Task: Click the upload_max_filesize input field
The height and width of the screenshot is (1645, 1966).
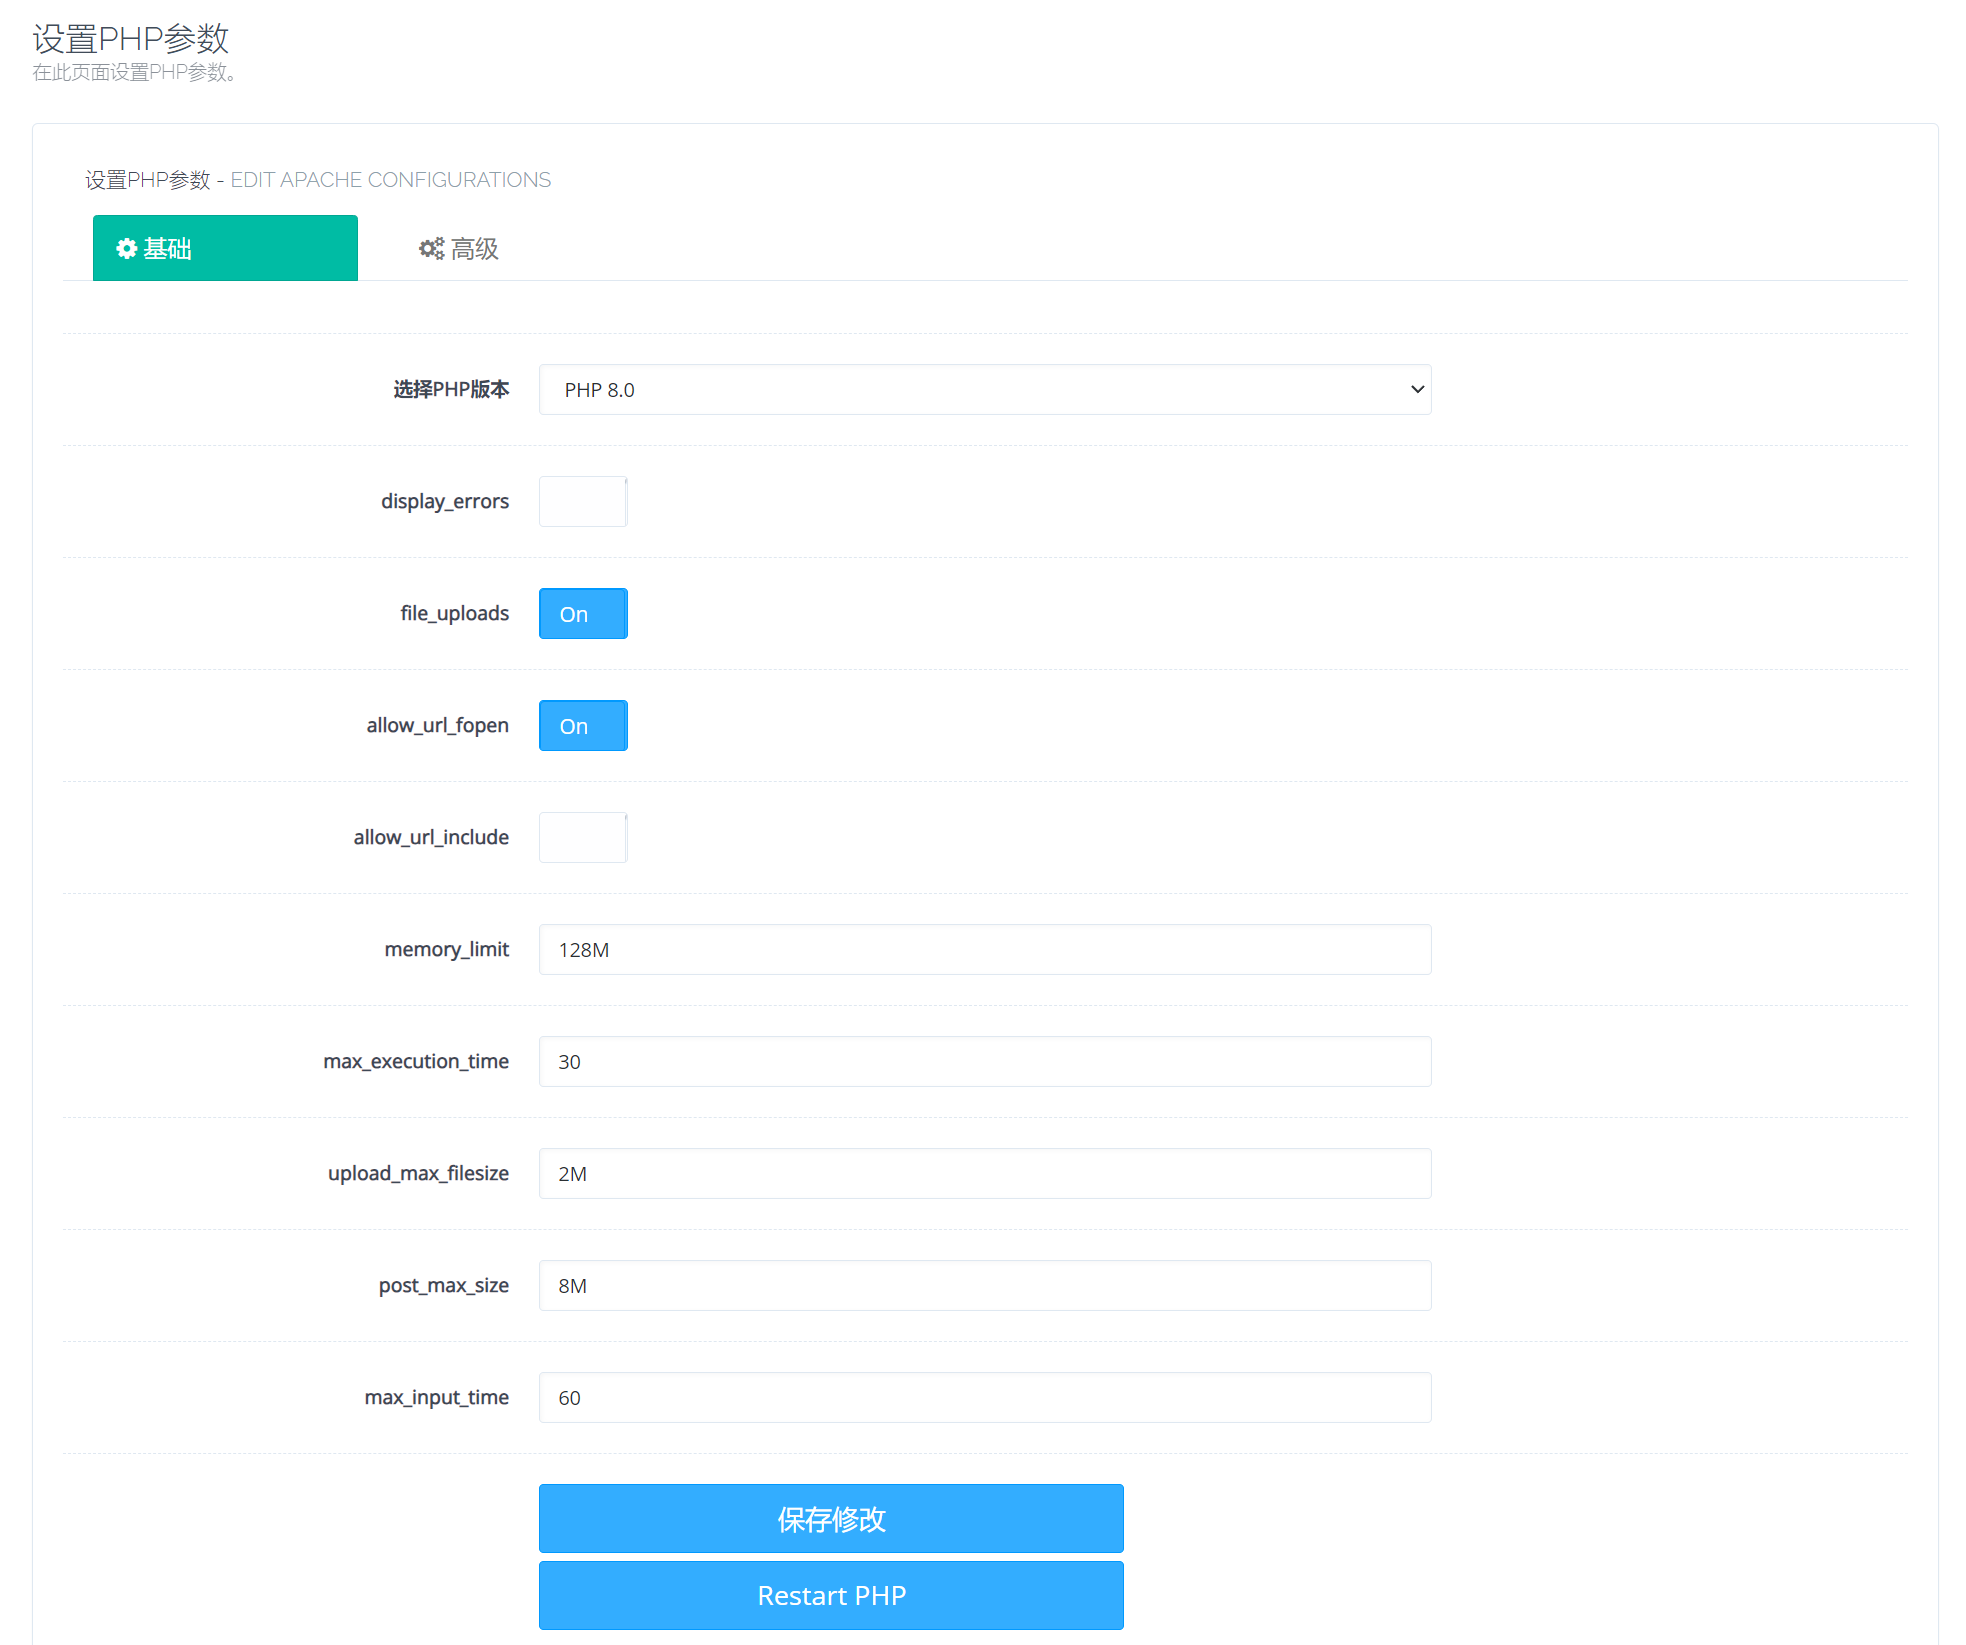Action: (x=985, y=1173)
